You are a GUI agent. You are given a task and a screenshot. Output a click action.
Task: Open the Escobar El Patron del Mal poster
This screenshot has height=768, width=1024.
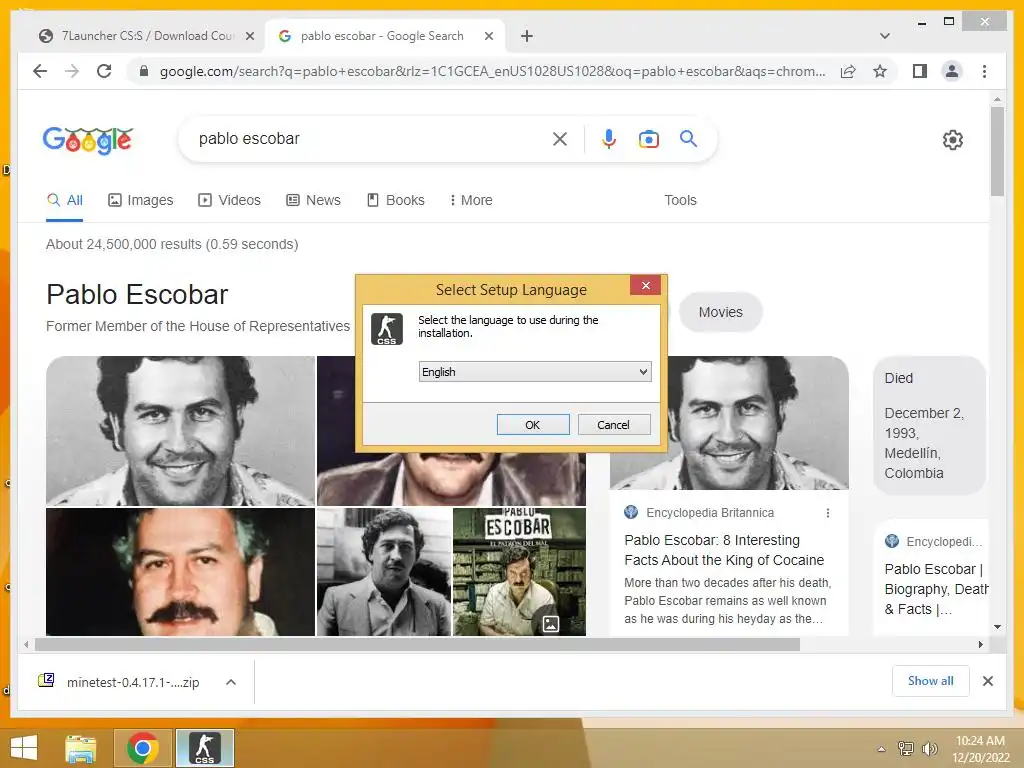(519, 572)
